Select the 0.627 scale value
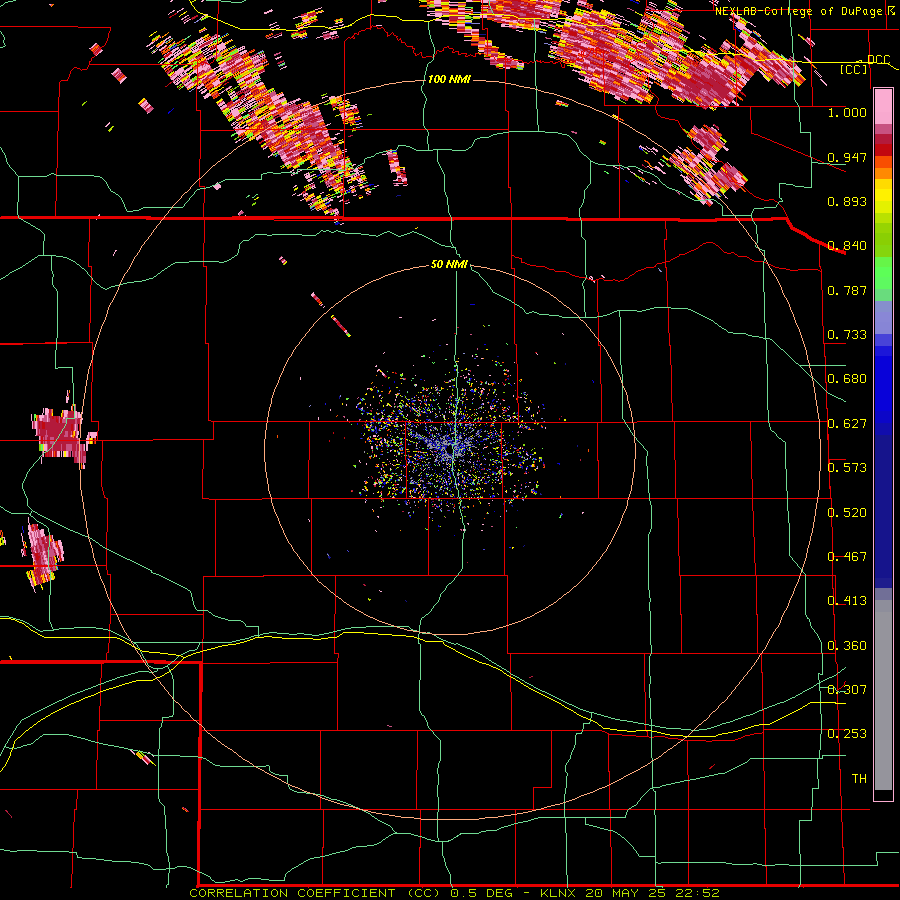 [847, 424]
